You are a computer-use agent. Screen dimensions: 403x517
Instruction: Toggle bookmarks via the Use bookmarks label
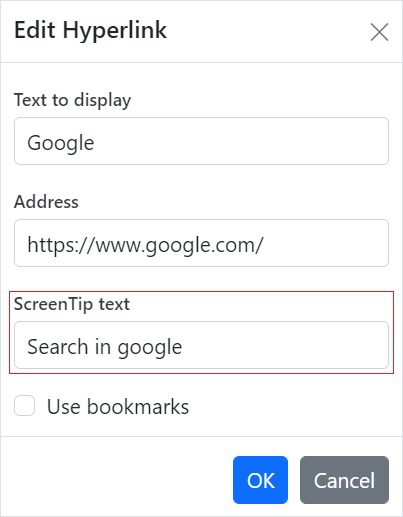pos(118,407)
